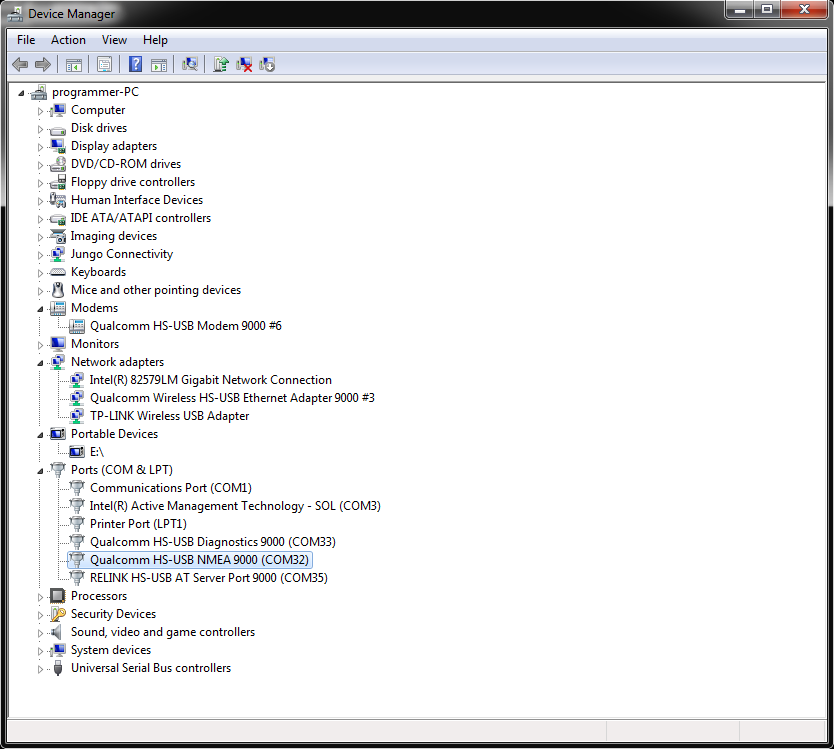The image size is (834, 749).
Task: Click the DVD/CD-ROM drives icon
Action: [x=57, y=164]
